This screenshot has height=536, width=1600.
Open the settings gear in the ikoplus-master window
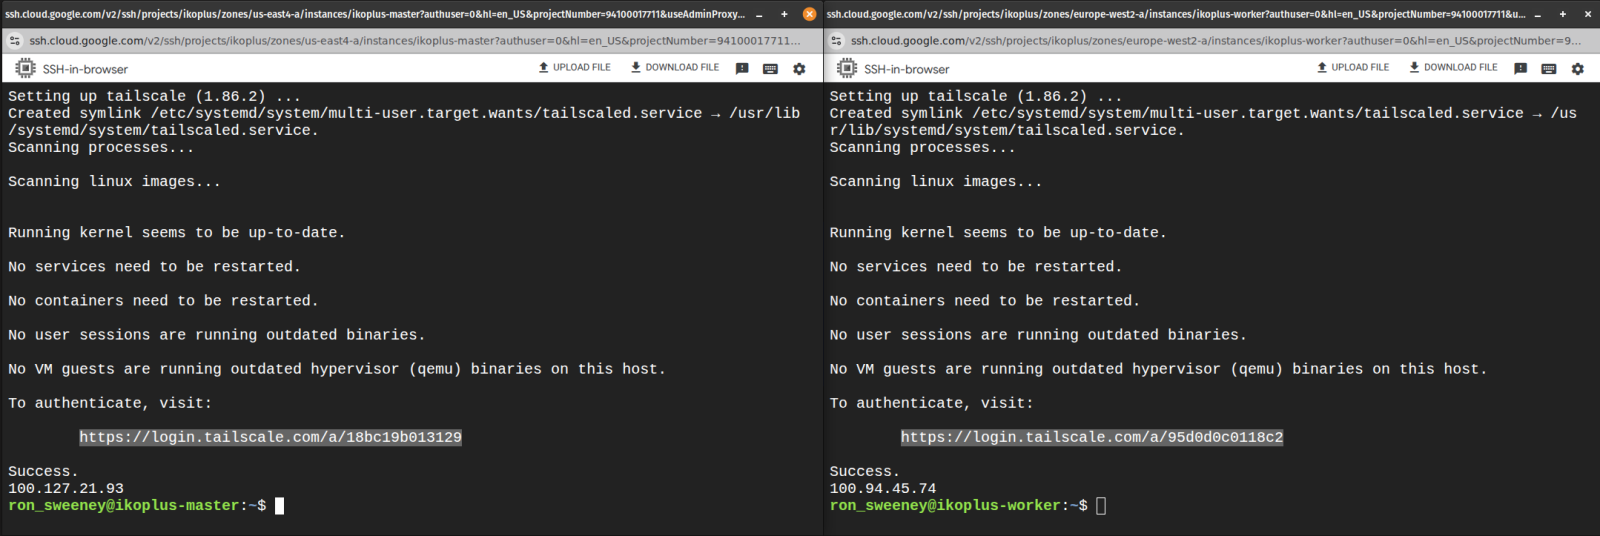(x=799, y=69)
